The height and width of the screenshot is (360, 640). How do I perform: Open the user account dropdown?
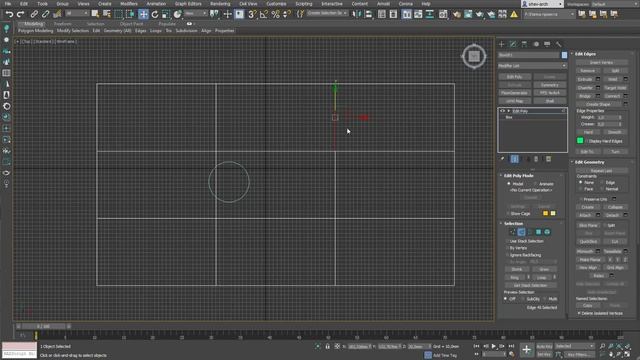click(542, 4)
